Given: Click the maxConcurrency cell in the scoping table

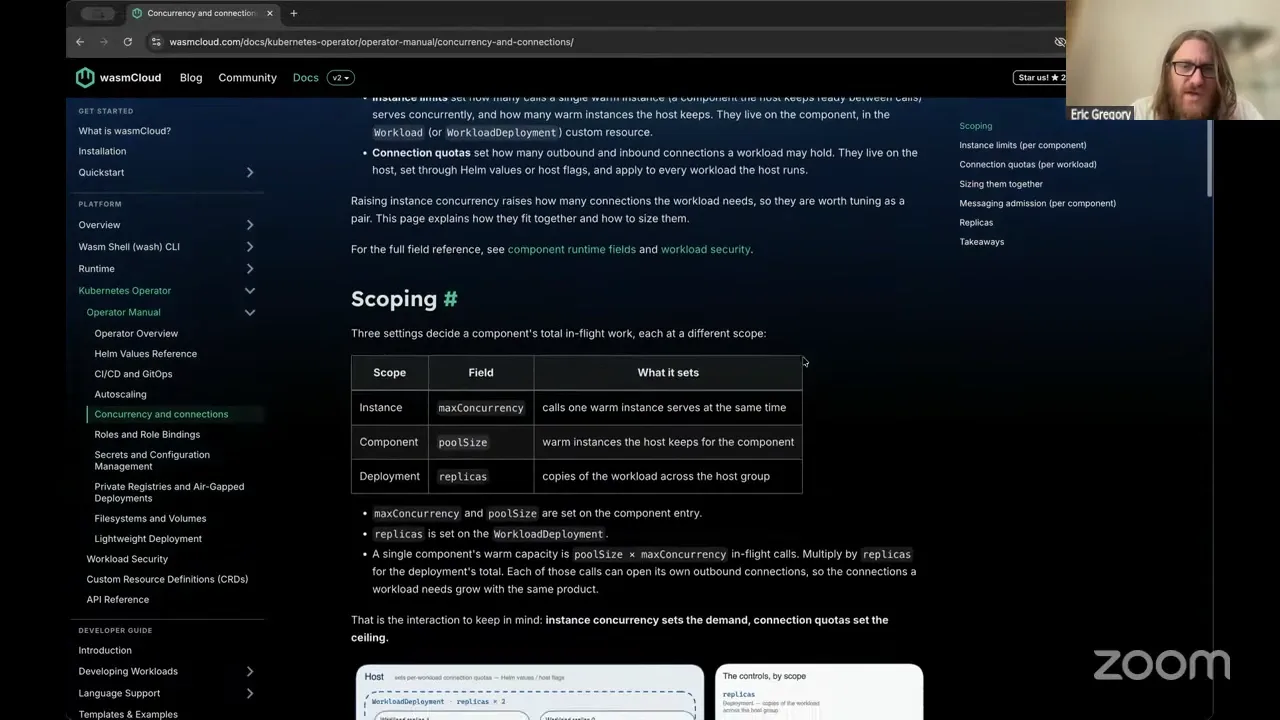Looking at the screenshot, I should (481, 408).
